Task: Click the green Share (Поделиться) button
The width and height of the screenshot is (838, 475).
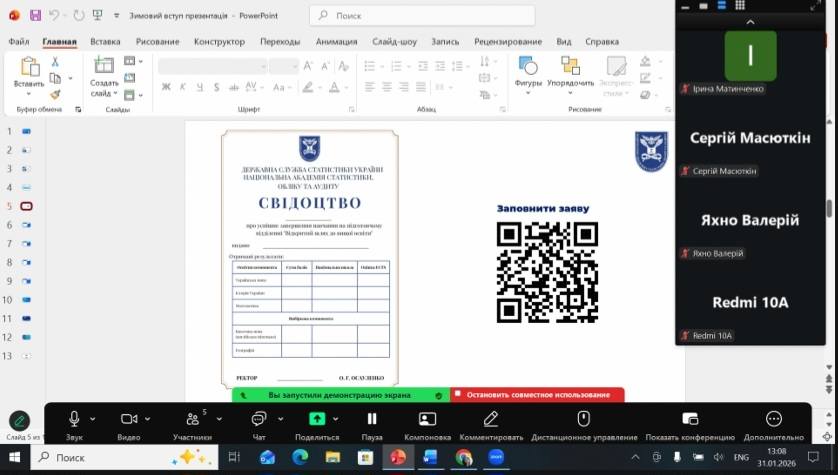Action: [317, 419]
